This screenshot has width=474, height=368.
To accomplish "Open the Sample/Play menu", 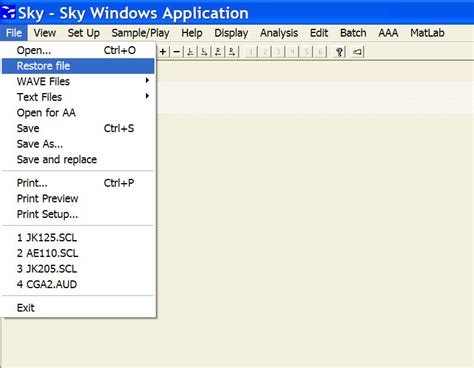I will point(140,33).
